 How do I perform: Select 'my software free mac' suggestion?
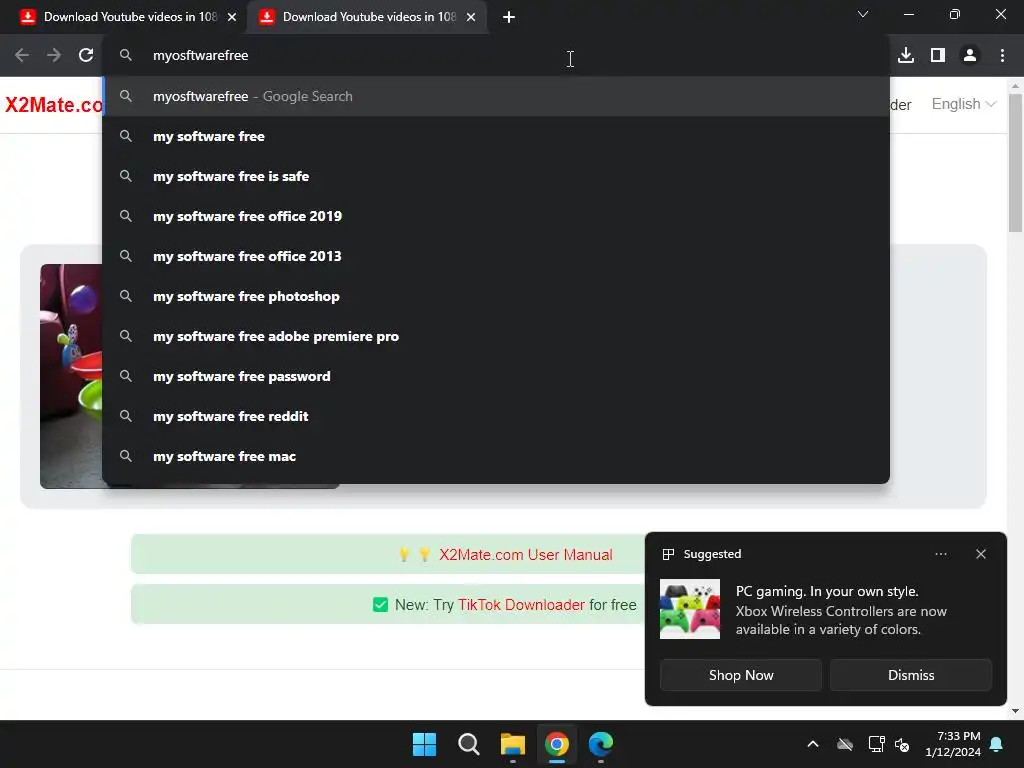(x=496, y=456)
